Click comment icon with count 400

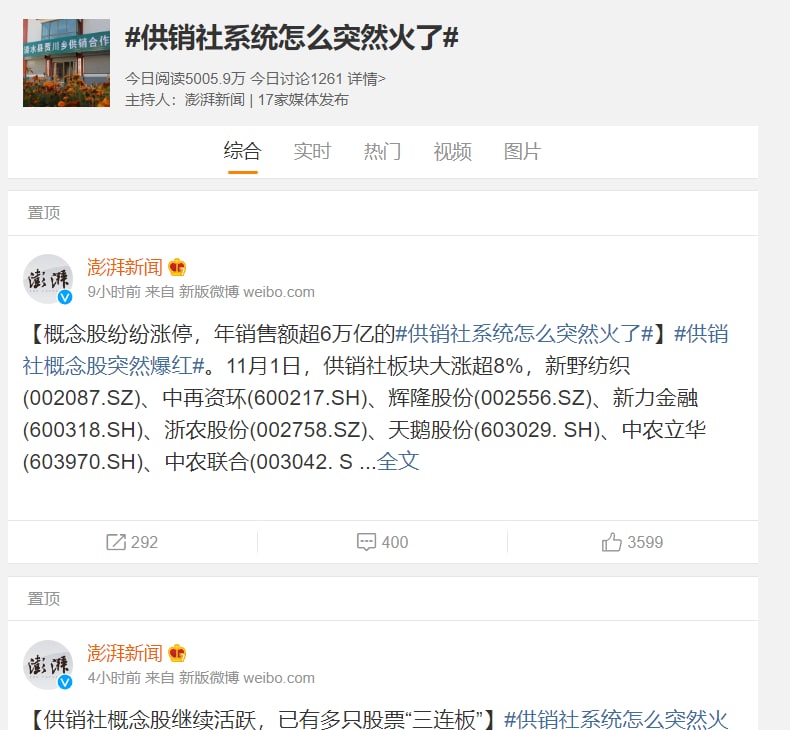click(x=382, y=542)
